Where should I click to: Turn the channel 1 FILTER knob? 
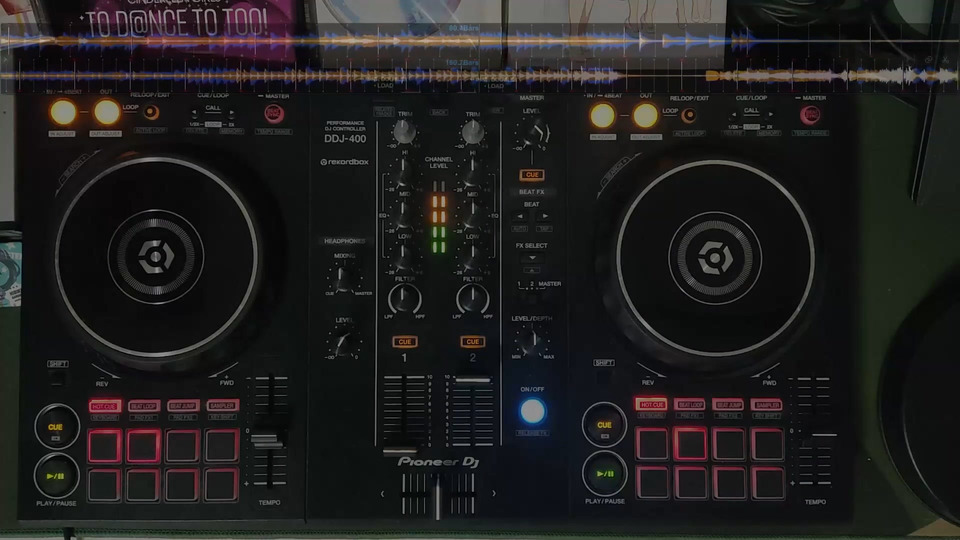[405, 299]
